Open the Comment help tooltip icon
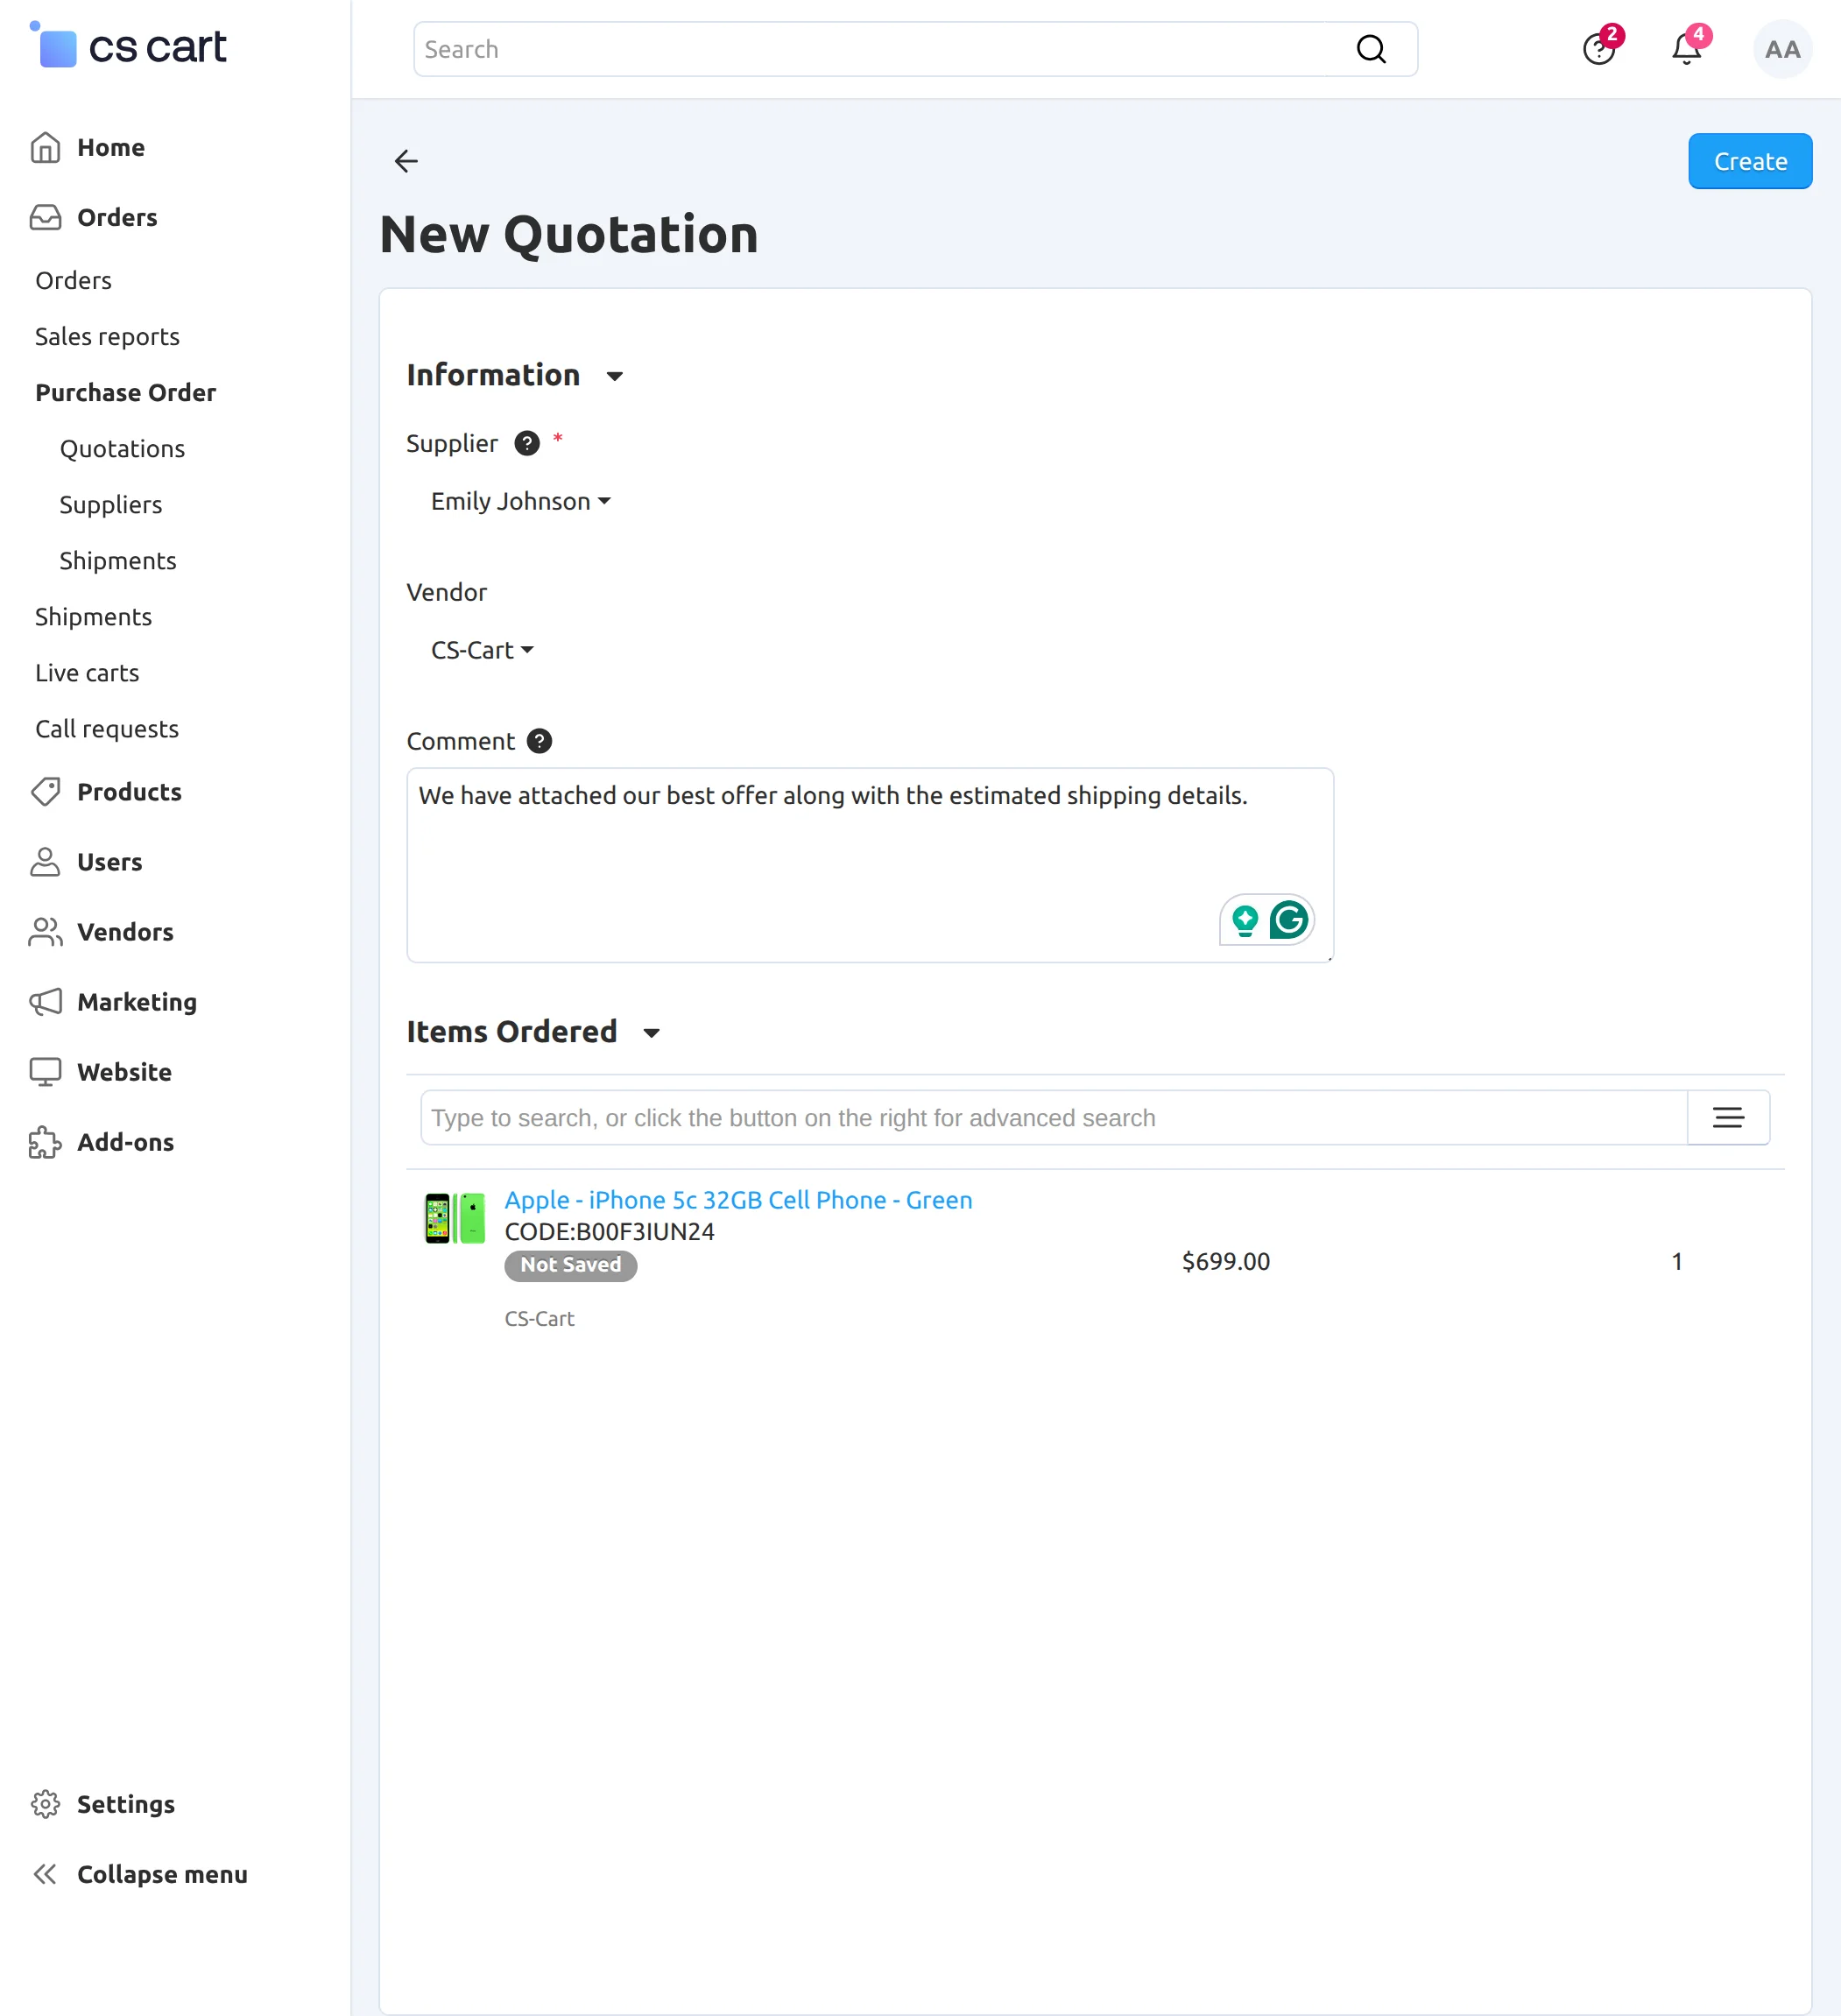Viewport: 1841px width, 2016px height. [539, 741]
